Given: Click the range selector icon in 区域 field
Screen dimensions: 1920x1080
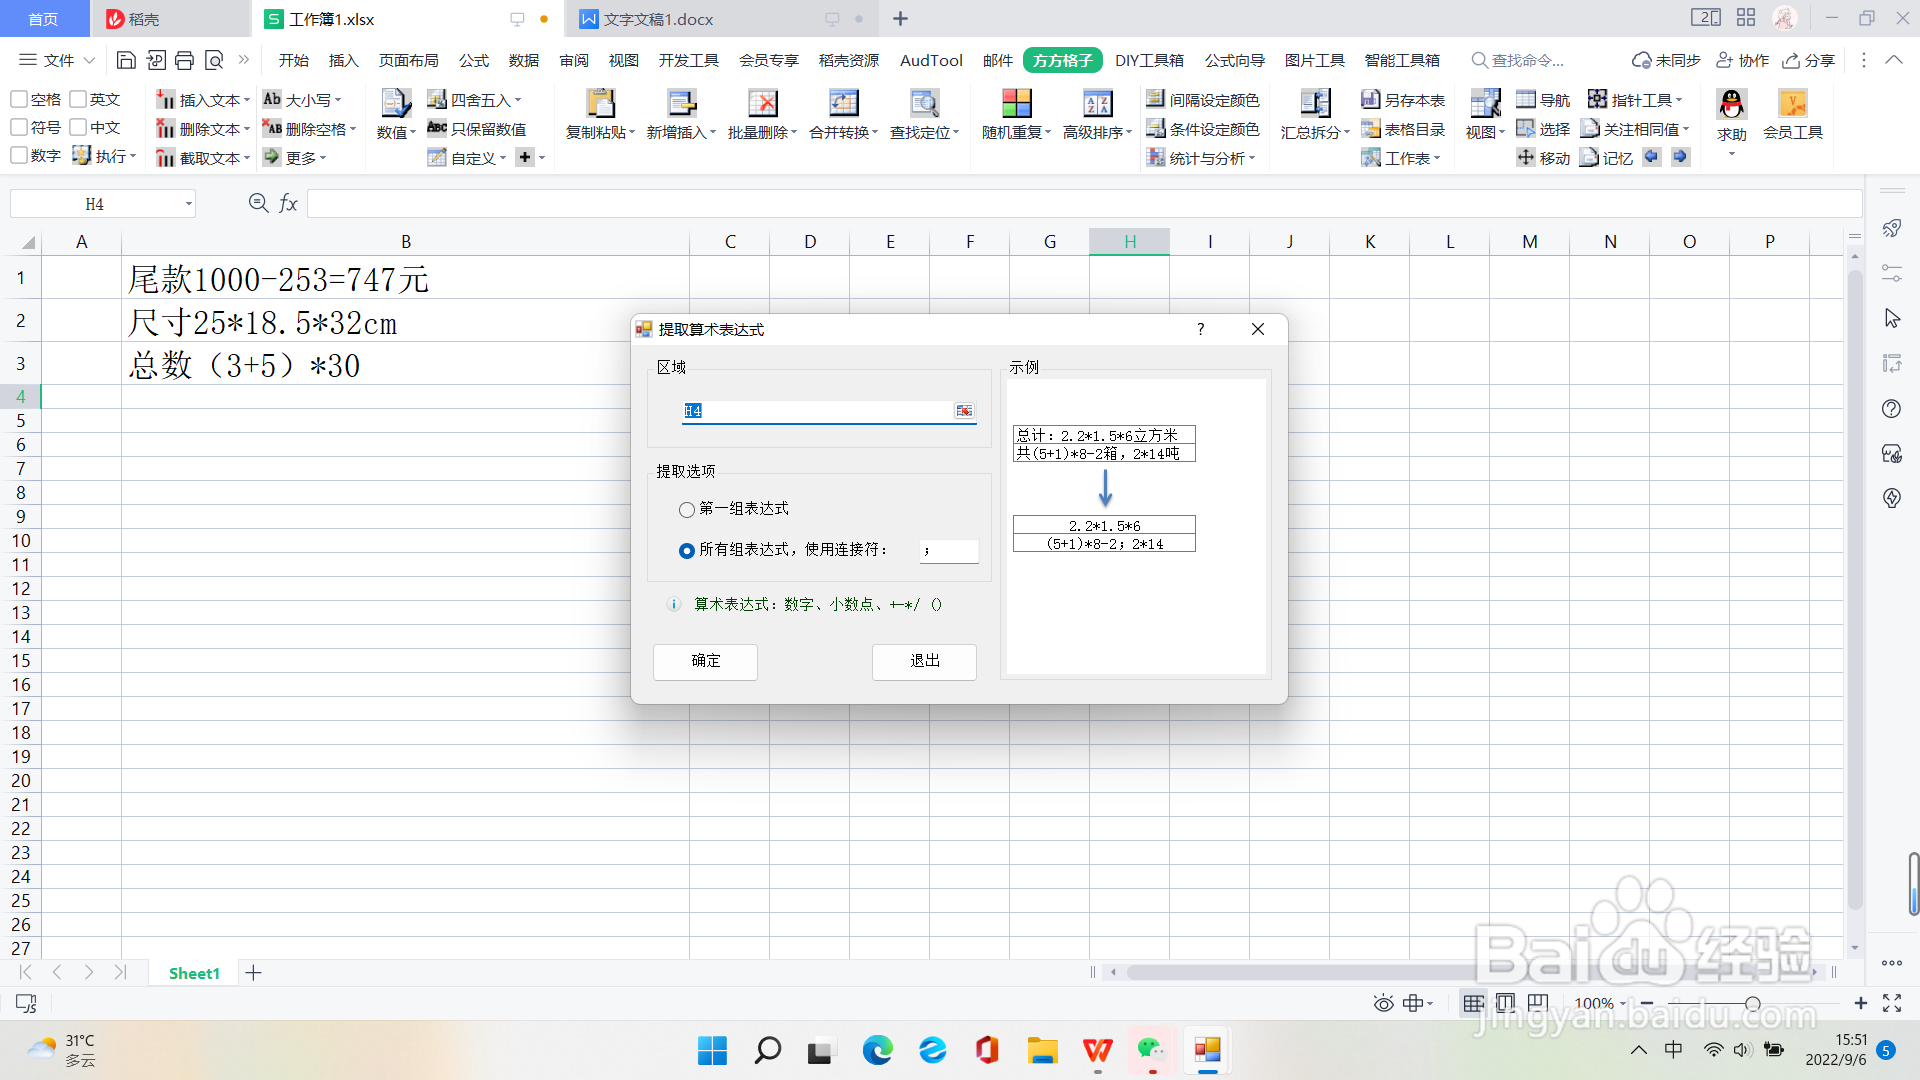Looking at the screenshot, I should 963,411.
